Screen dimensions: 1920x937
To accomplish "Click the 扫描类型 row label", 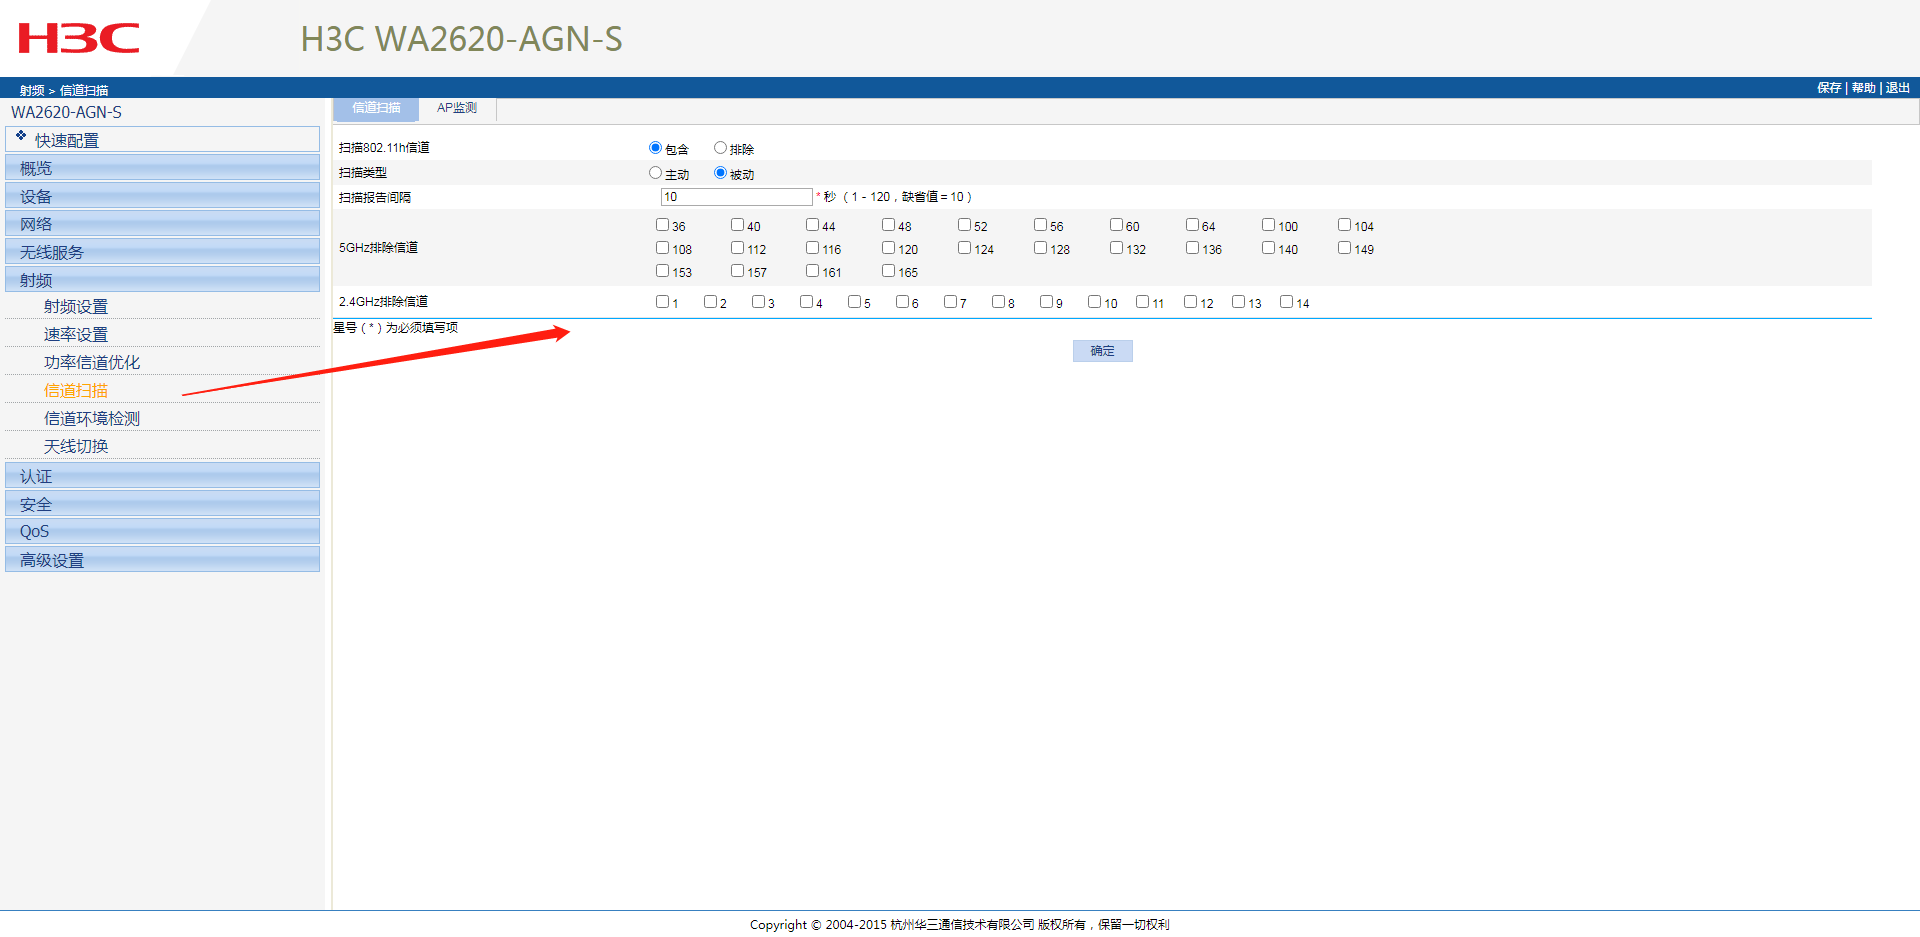I will (363, 173).
